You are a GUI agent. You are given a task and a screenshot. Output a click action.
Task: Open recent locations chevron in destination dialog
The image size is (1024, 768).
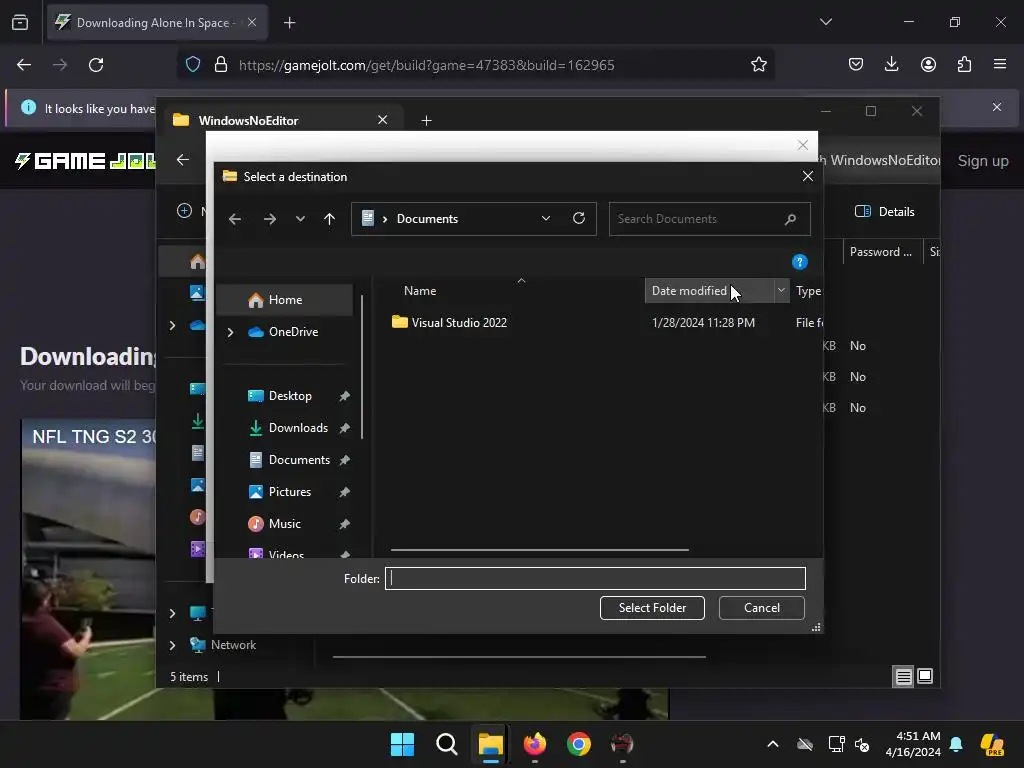point(300,219)
